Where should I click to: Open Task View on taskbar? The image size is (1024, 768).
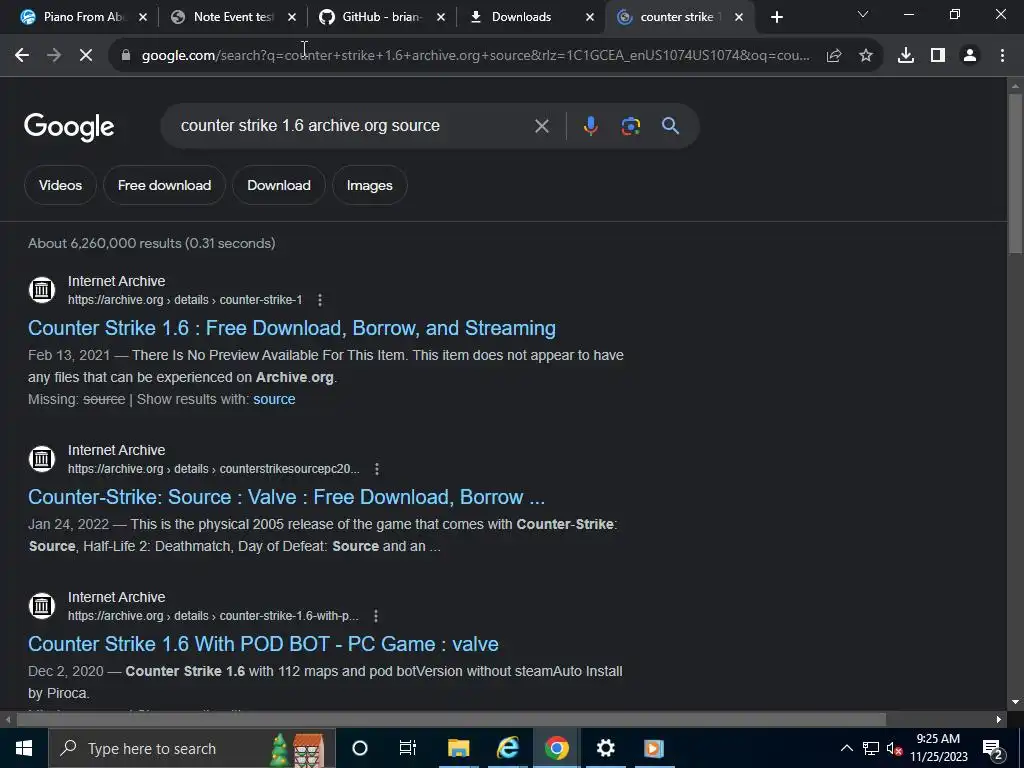coord(408,748)
